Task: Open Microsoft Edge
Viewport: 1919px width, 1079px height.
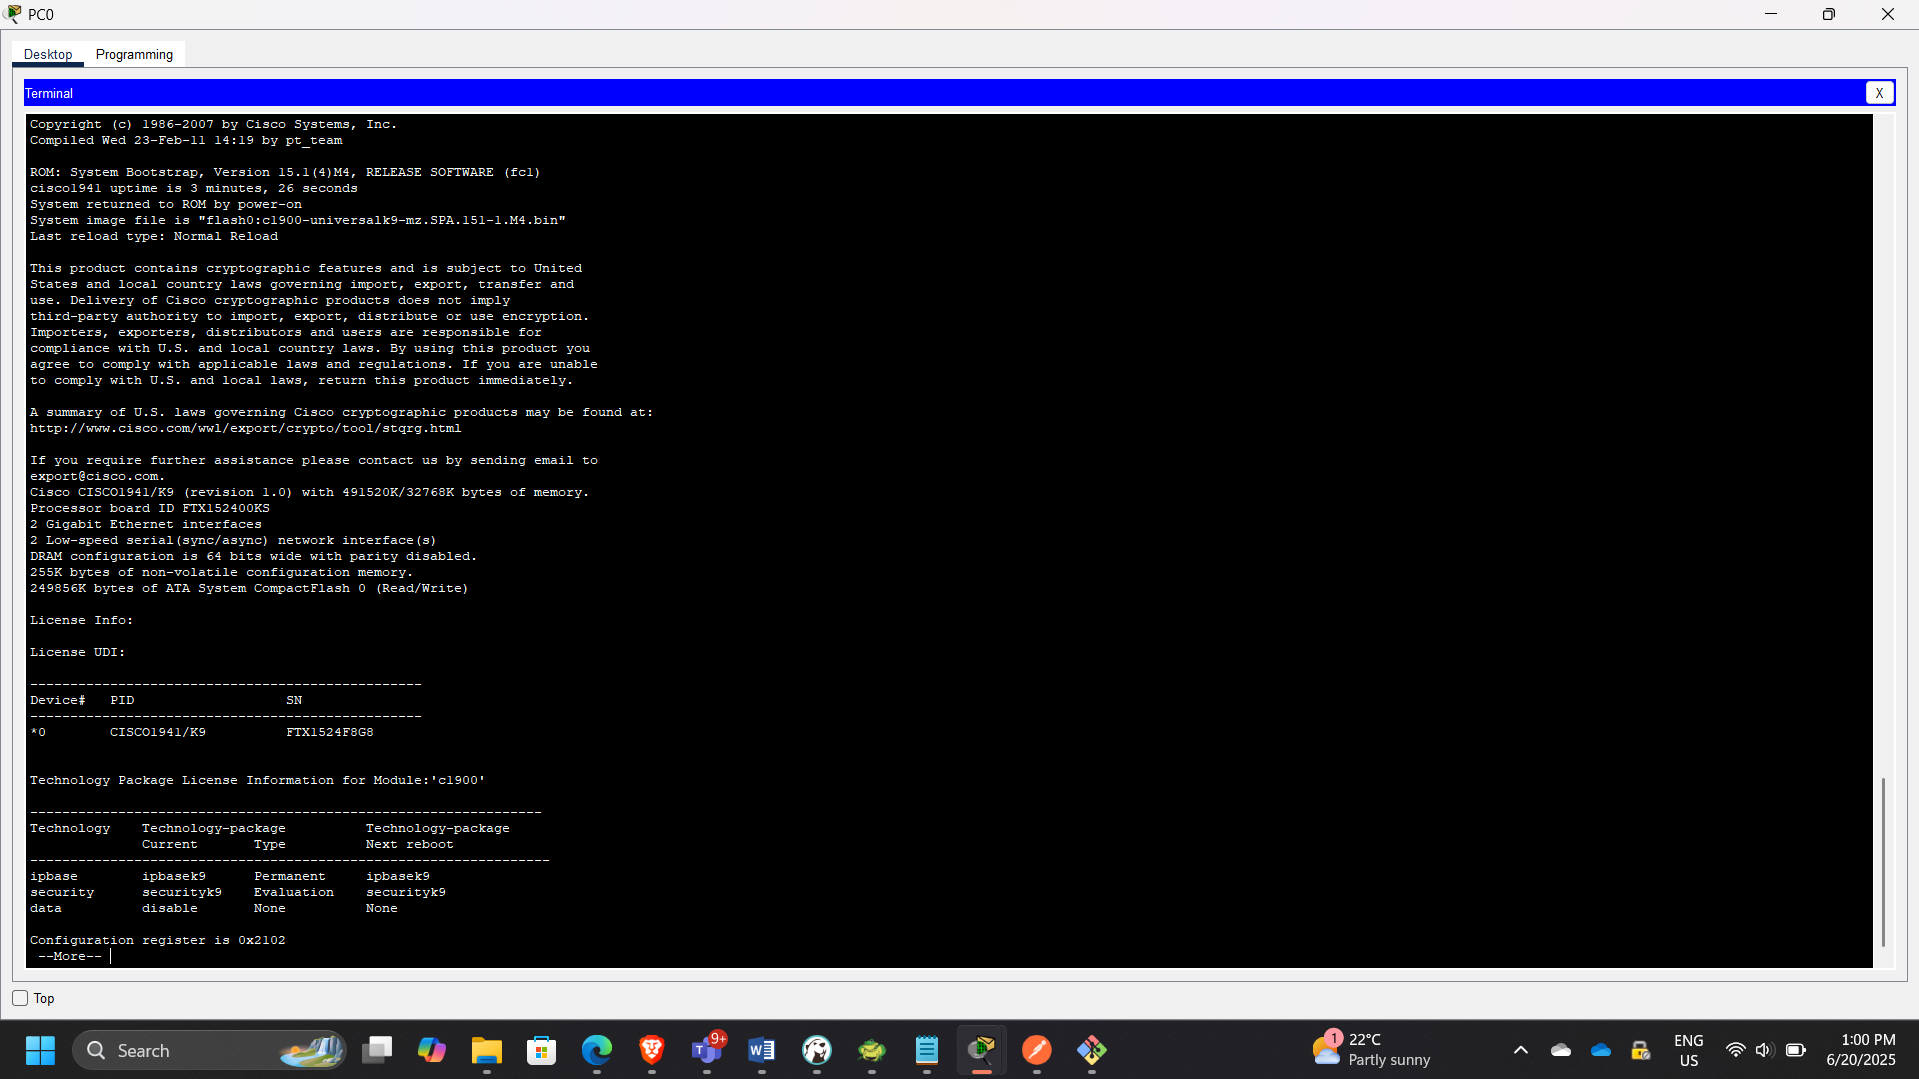Action: click(596, 1050)
